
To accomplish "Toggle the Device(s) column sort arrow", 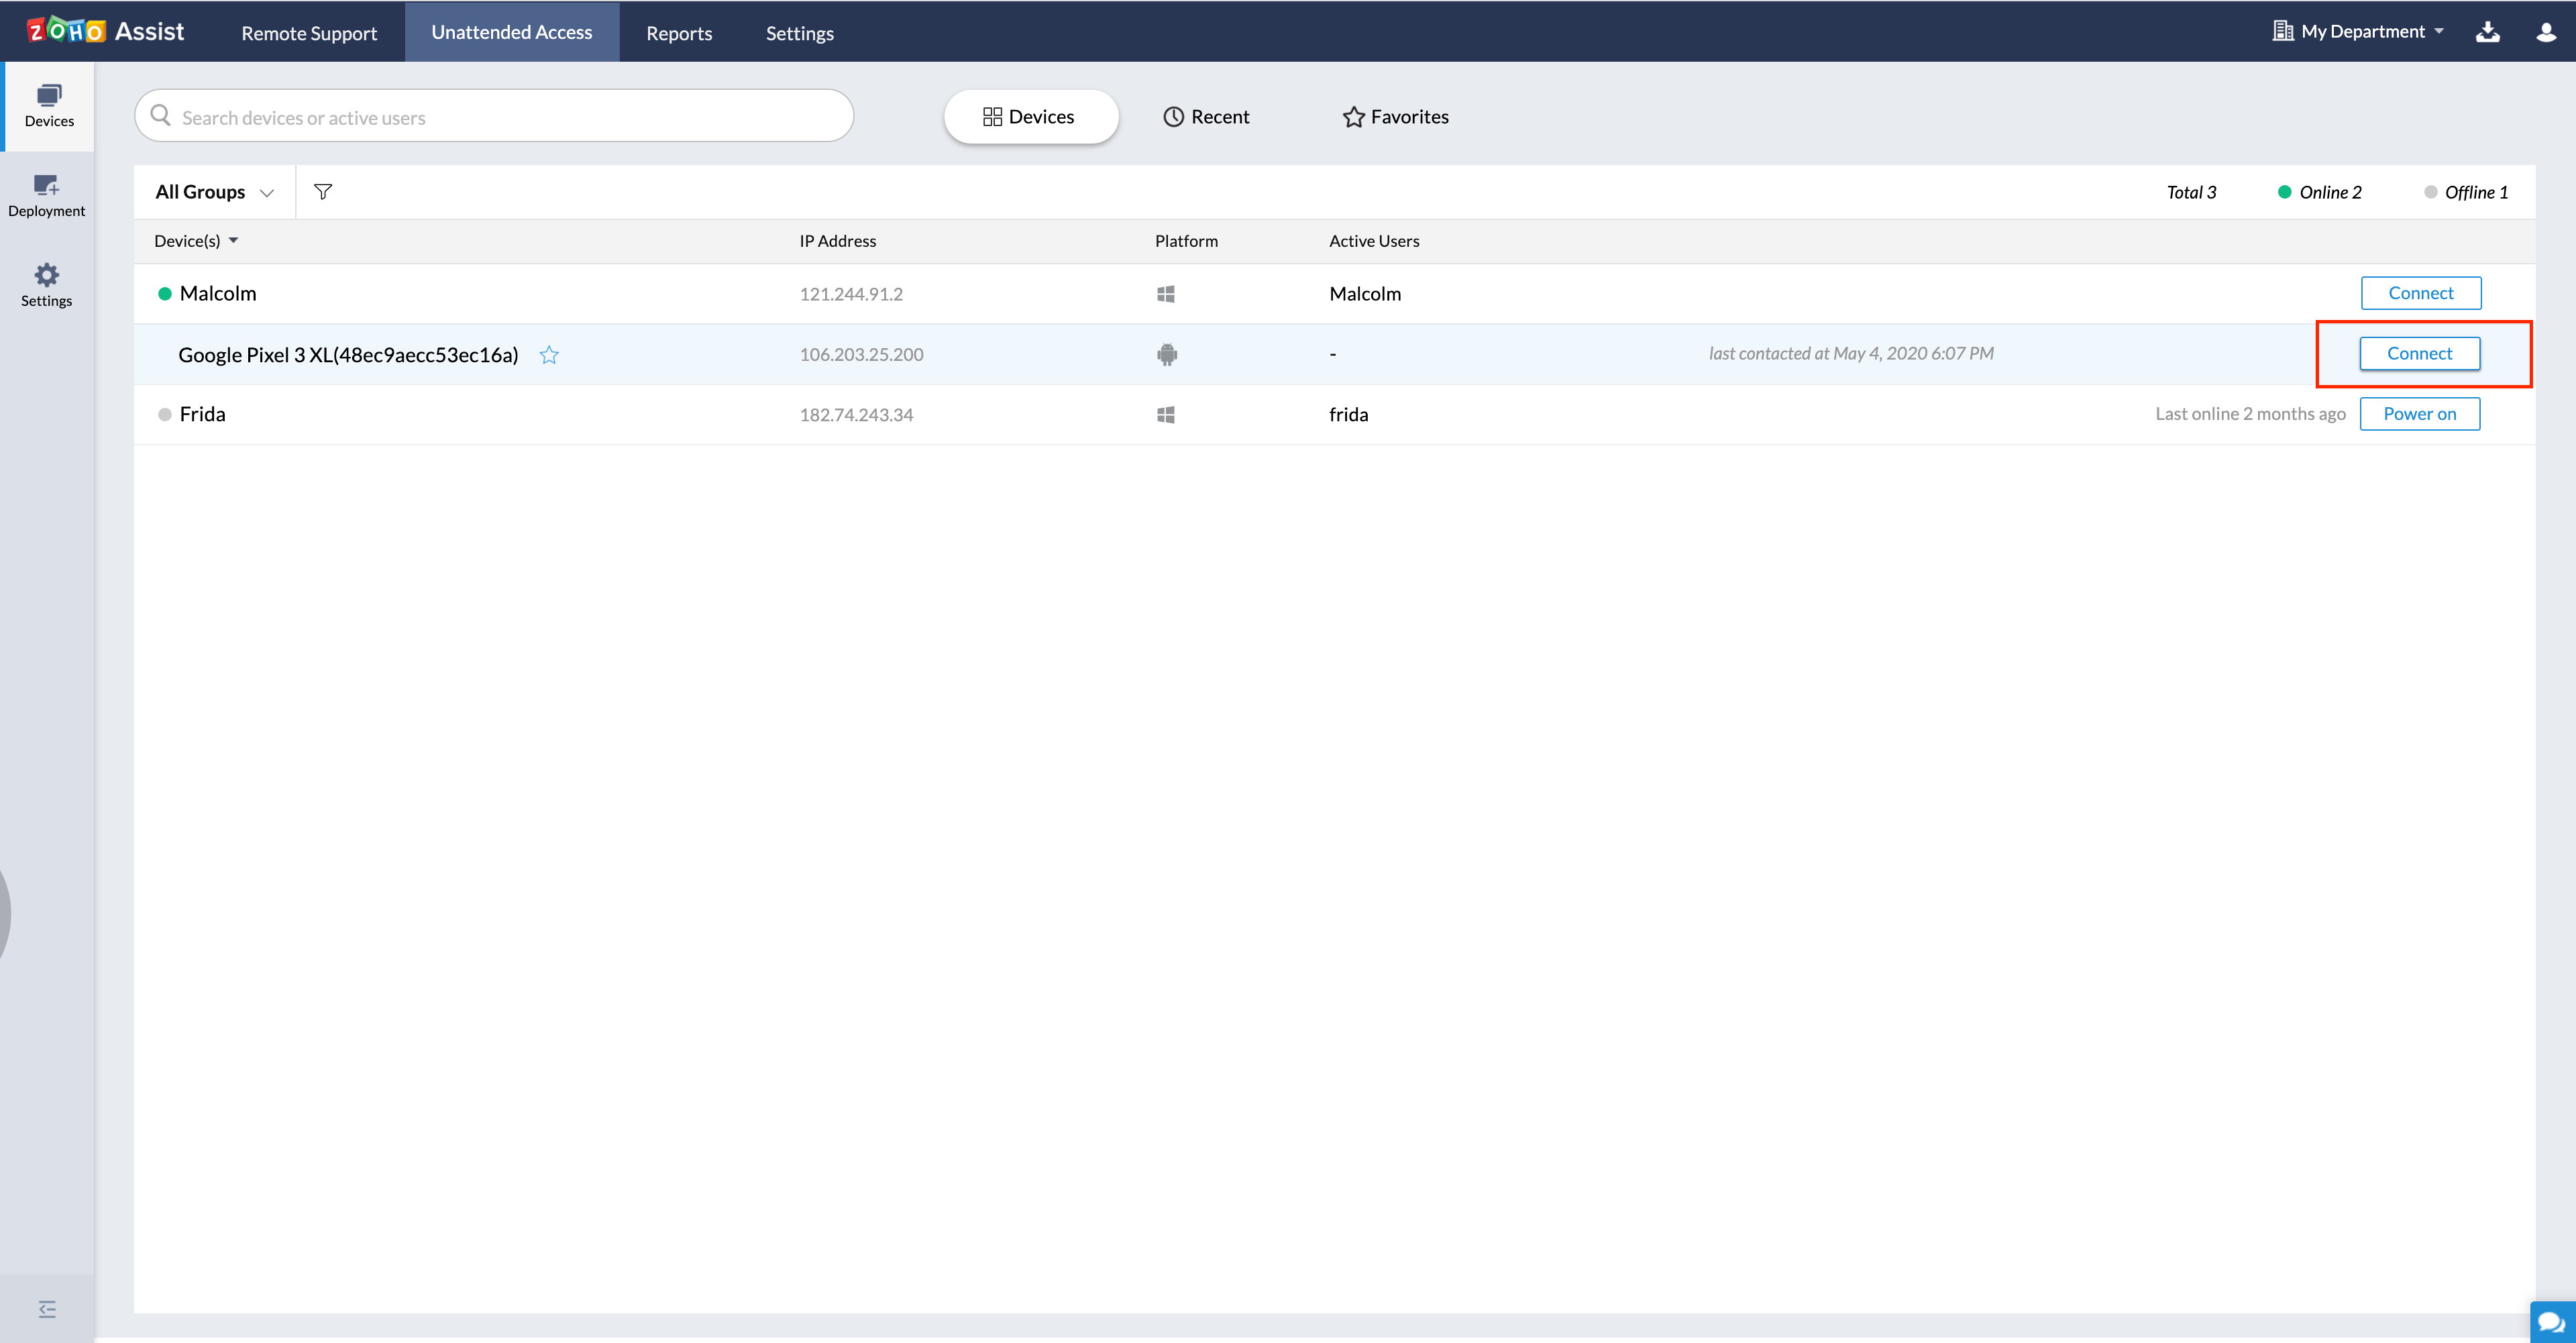I will tap(234, 240).
